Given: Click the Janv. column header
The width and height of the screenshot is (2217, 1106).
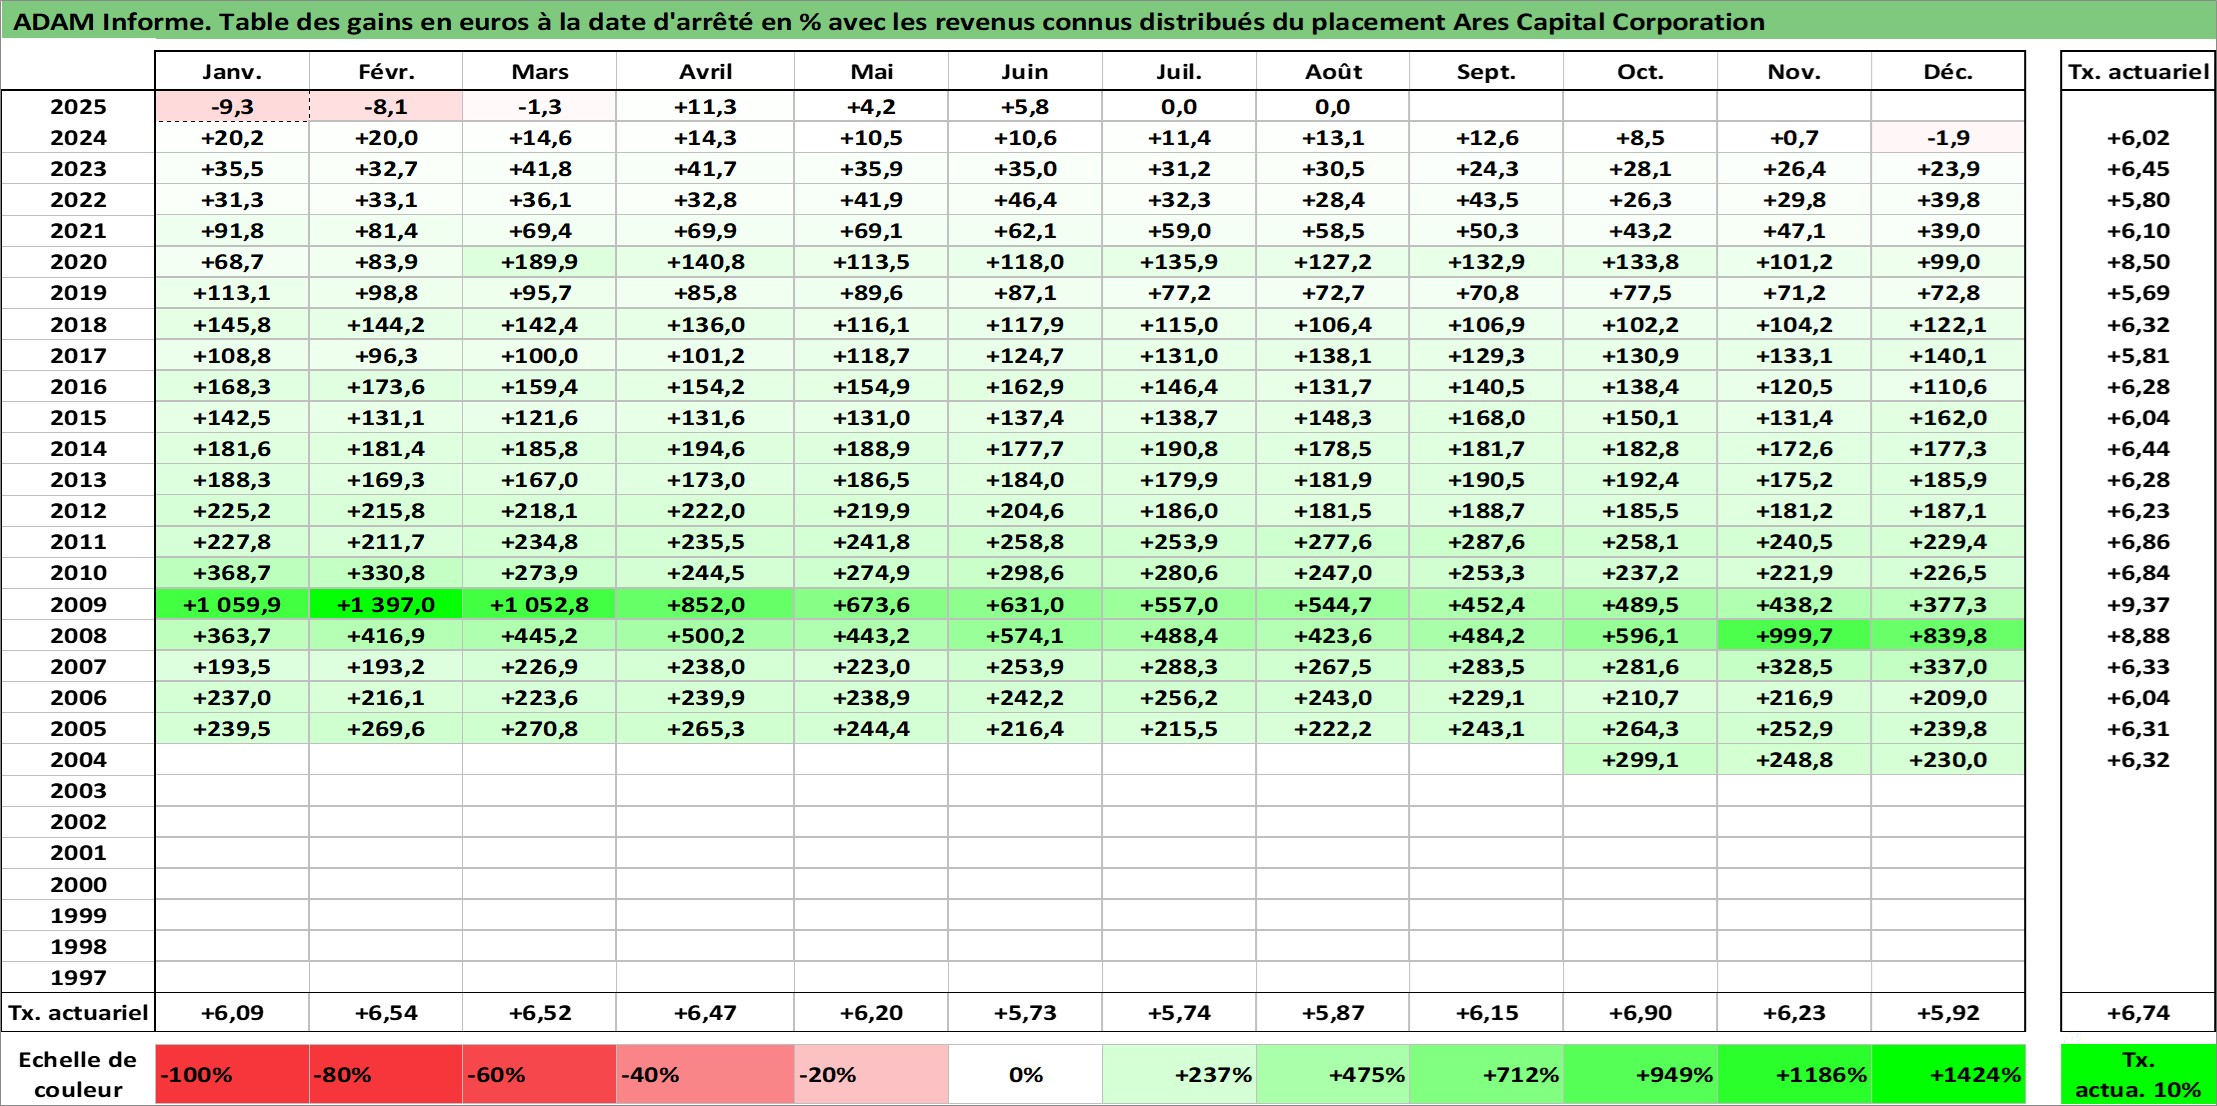Looking at the screenshot, I should click(232, 72).
